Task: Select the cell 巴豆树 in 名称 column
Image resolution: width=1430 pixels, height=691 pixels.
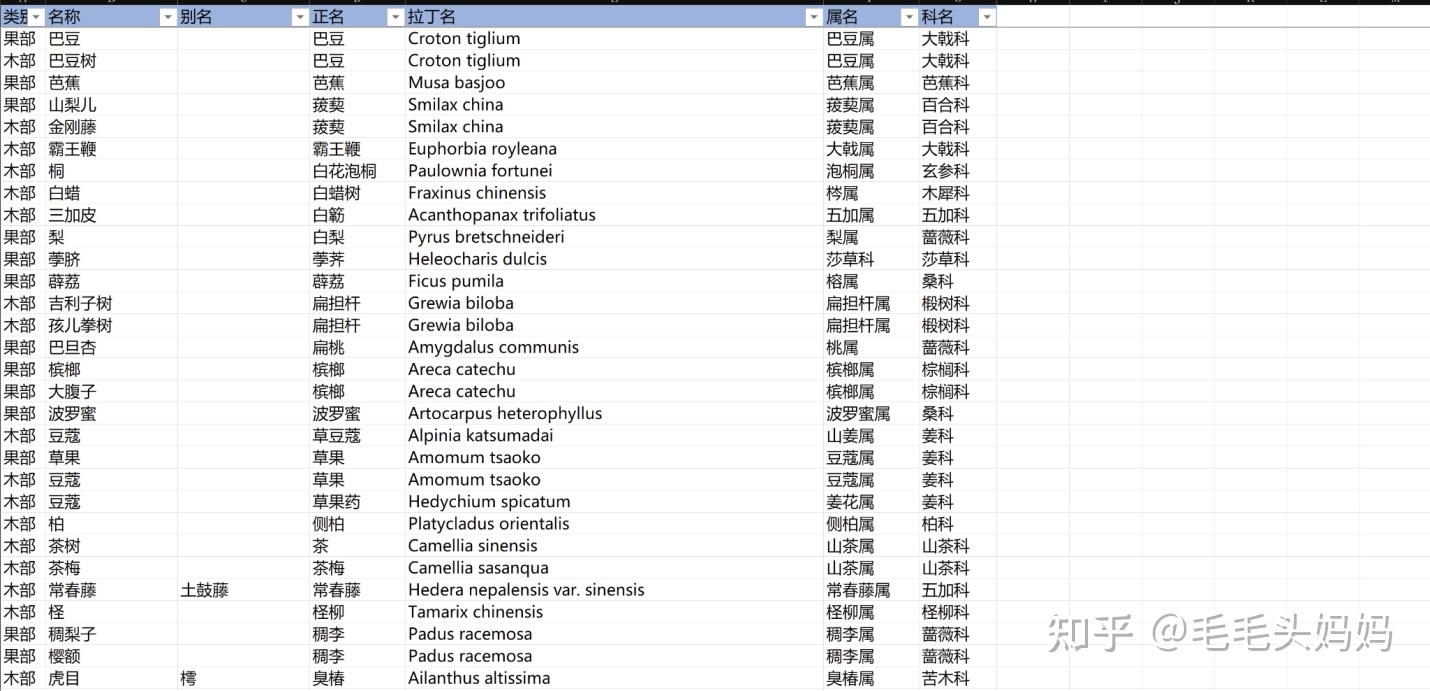Action: (111, 61)
